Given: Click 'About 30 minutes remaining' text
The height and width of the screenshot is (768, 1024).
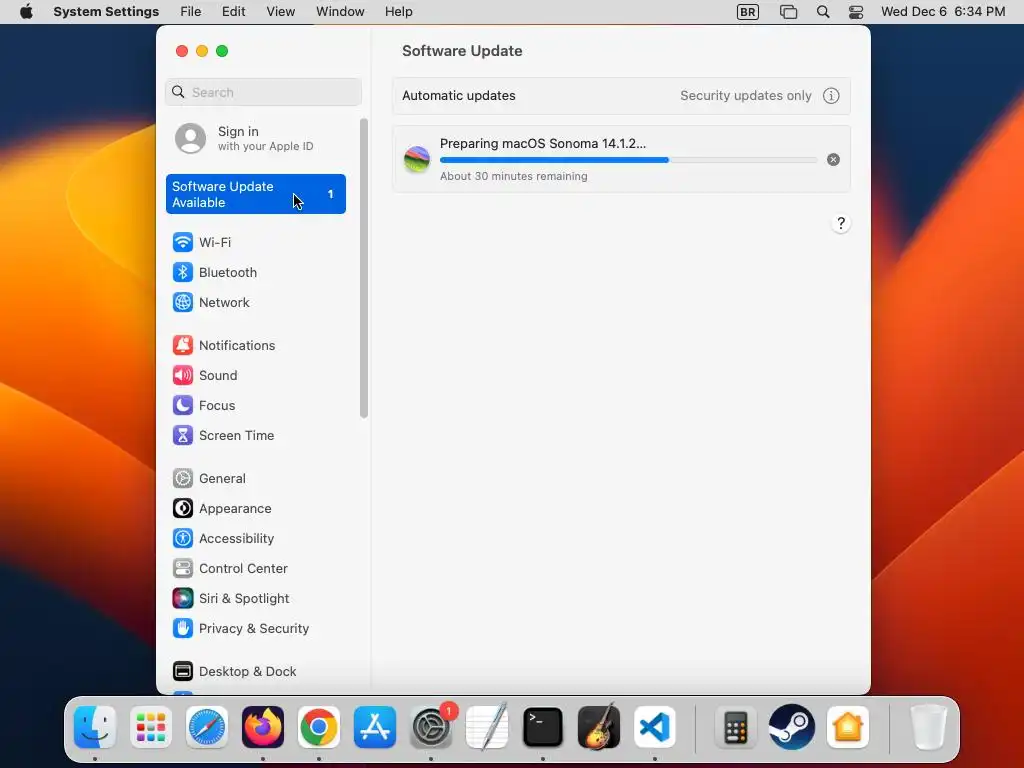Looking at the screenshot, I should click(x=513, y=176).
